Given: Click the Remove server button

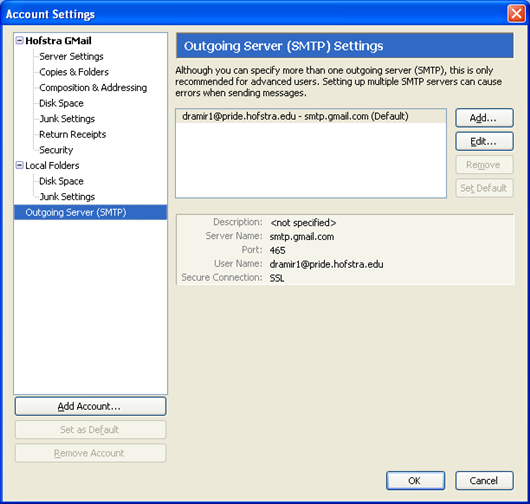Looking at the screenshot, I should click(x=484, y=165).
